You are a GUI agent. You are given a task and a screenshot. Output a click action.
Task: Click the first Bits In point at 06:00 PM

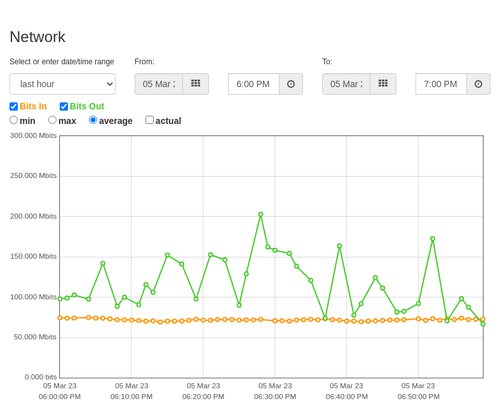(60, 318)
